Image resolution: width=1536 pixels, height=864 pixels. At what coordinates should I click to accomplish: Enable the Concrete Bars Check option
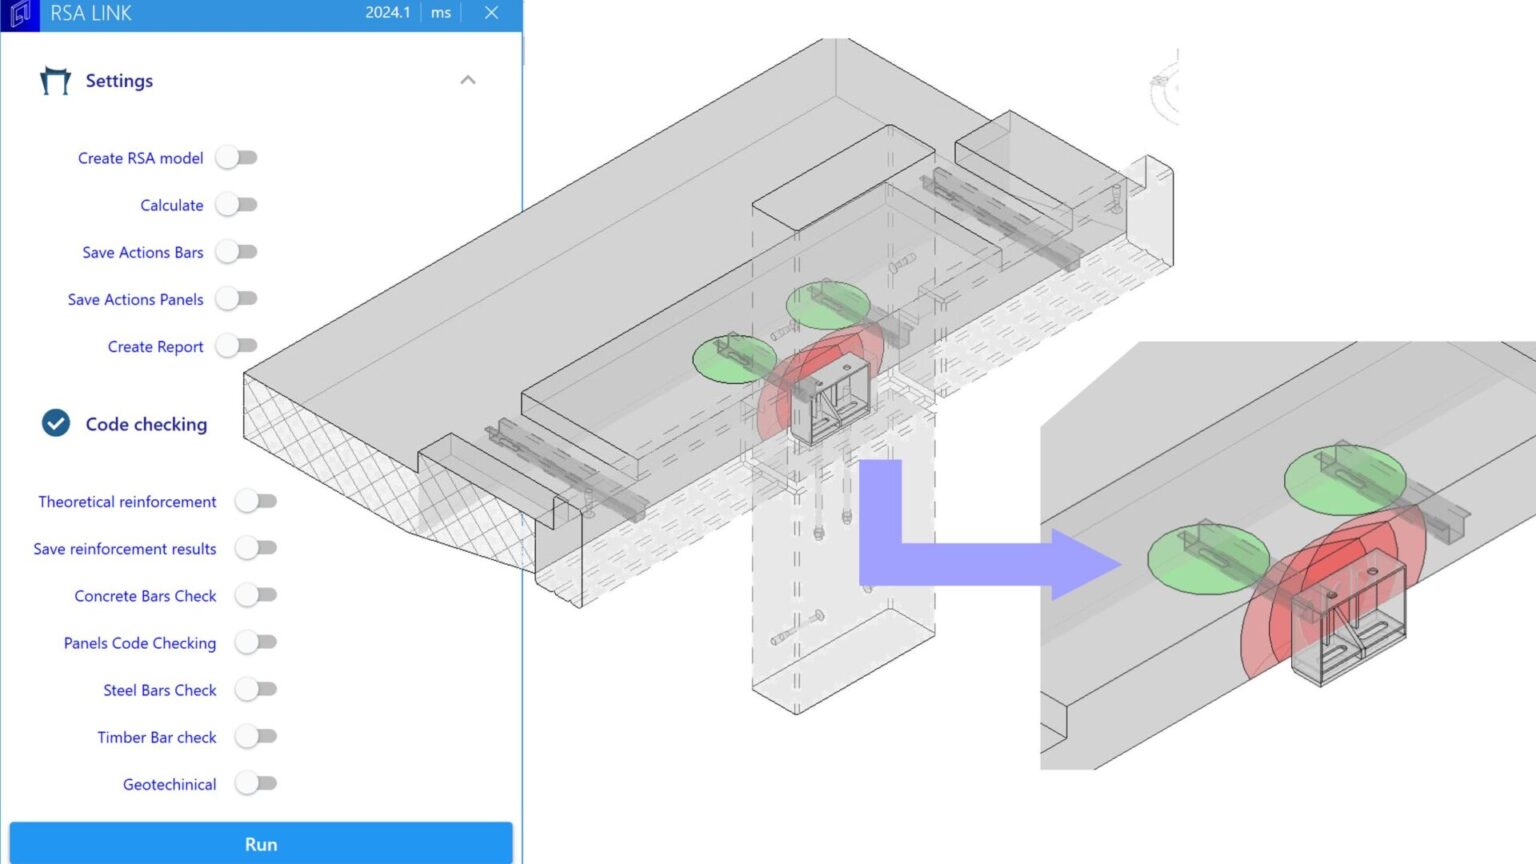256,595
